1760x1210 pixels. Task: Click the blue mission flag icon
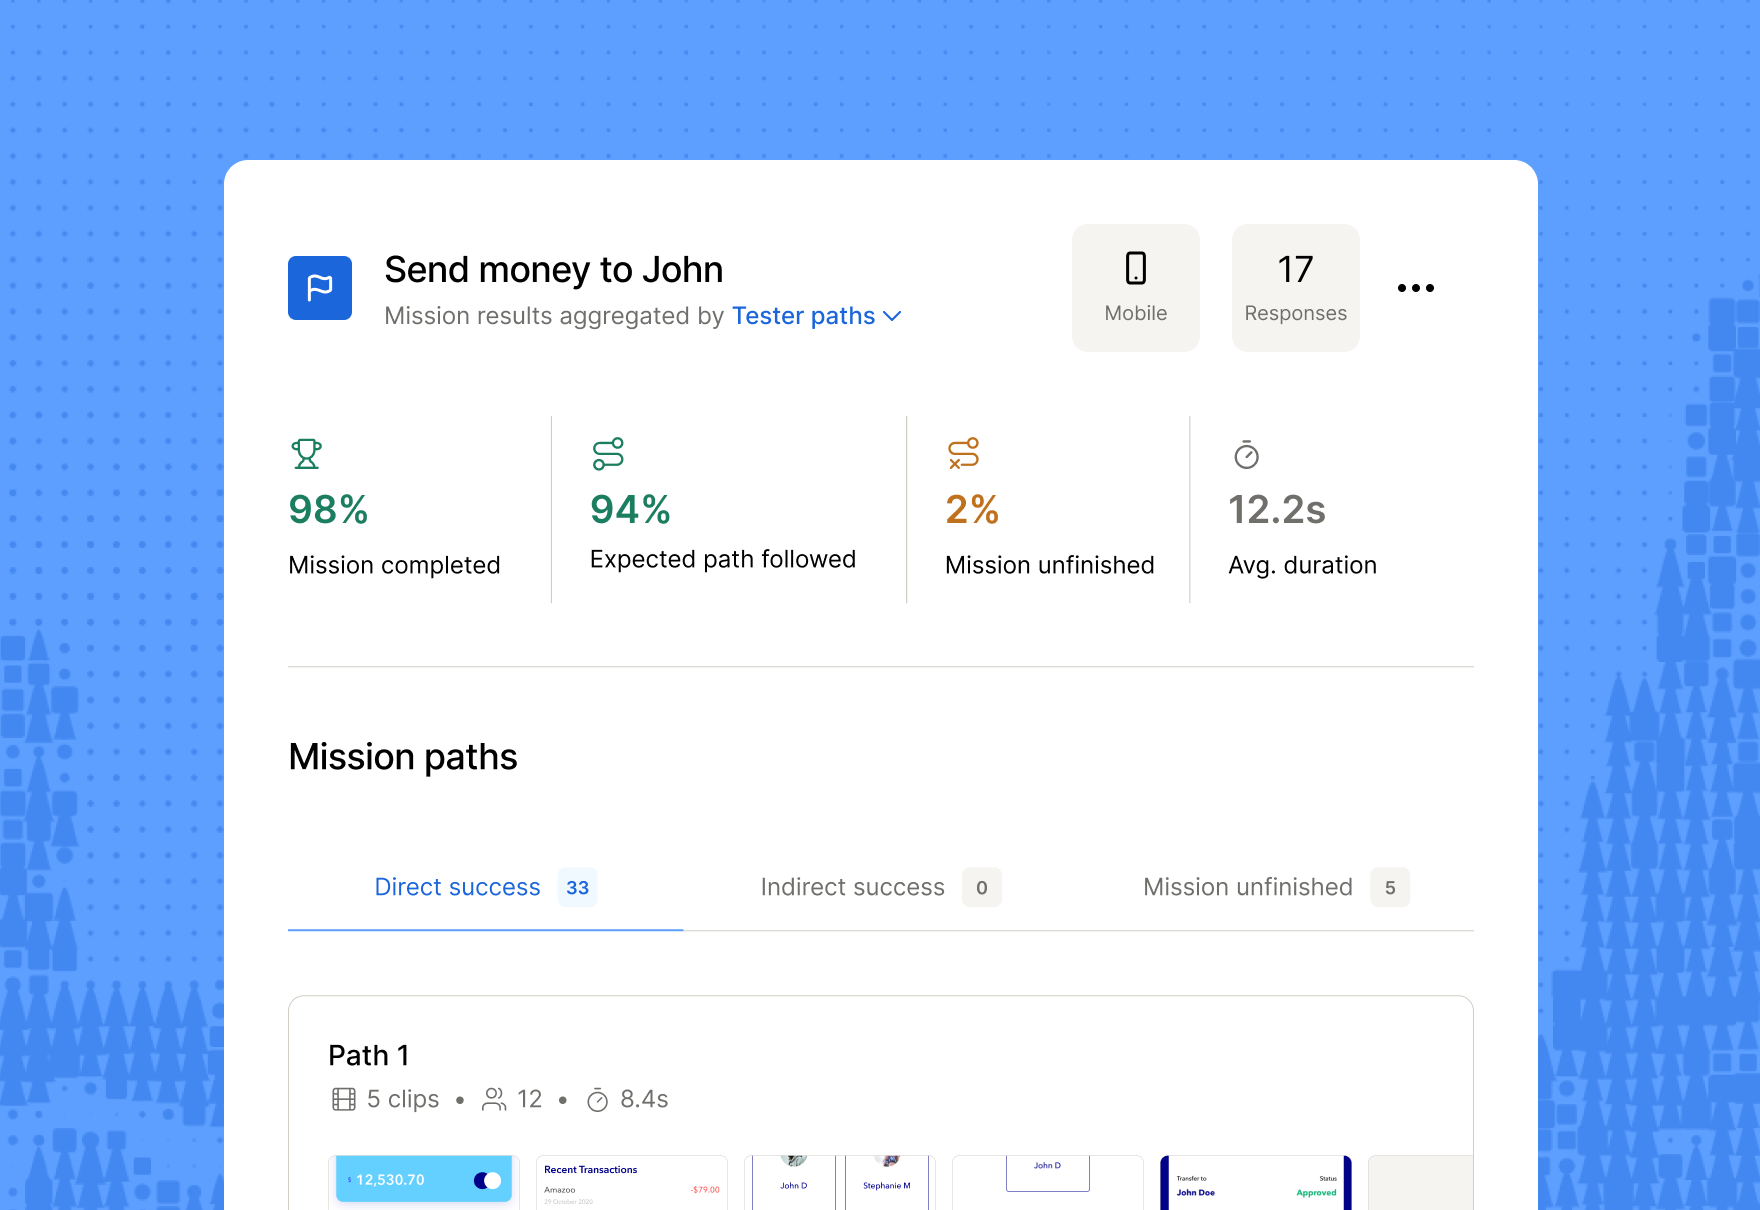pos(320,288)
